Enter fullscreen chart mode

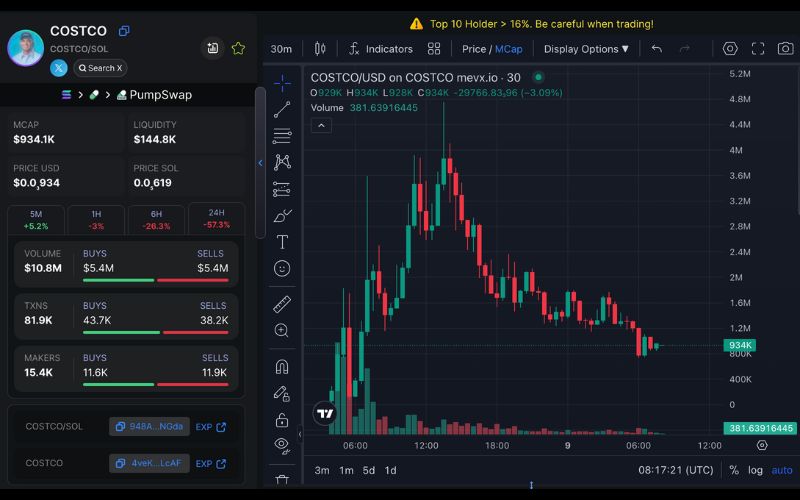tap(758, 48)
